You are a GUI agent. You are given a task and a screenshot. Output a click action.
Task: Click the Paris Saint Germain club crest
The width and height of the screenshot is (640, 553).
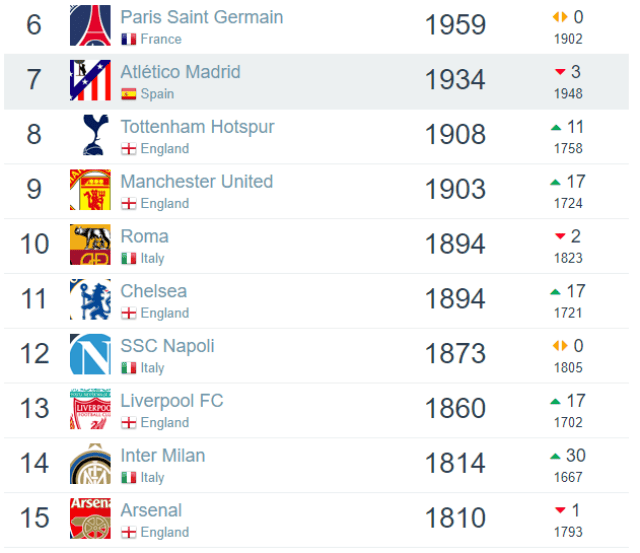pyautogui.click(x=90, y=25)
